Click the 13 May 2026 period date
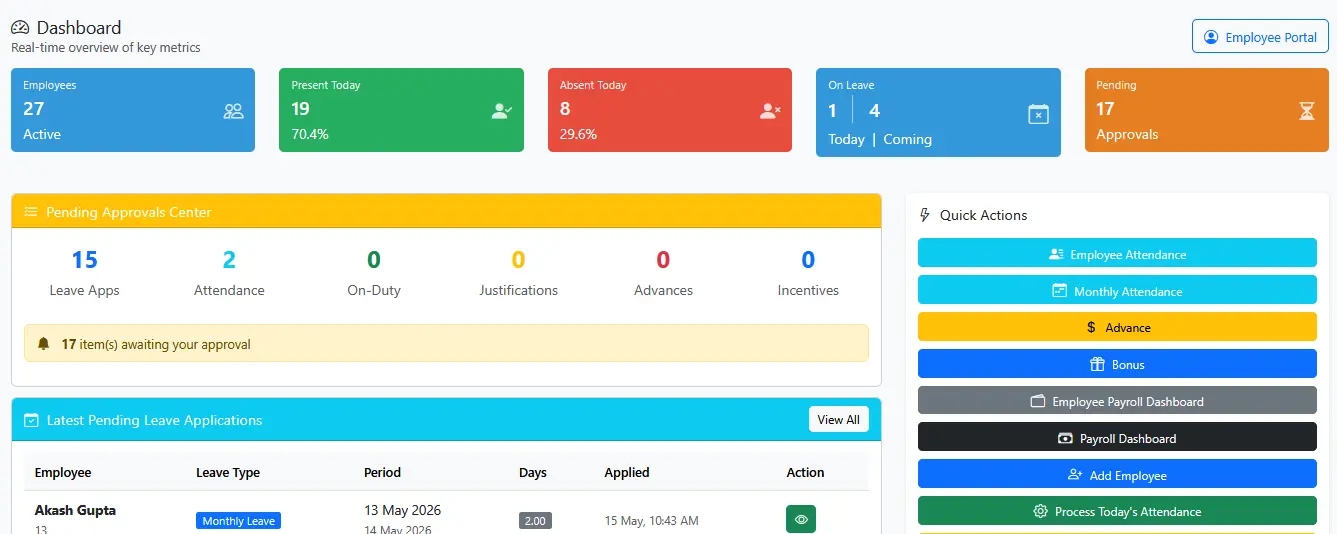 [402, 510]
